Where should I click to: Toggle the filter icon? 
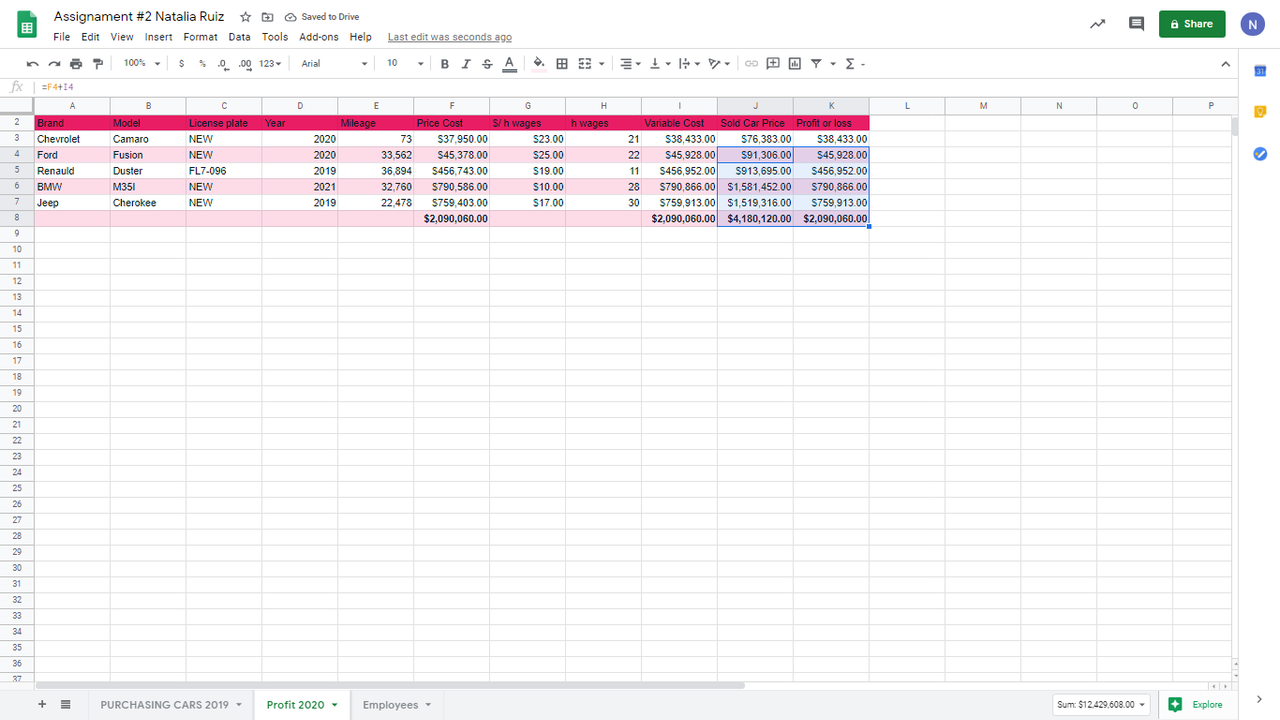(817, 63)
